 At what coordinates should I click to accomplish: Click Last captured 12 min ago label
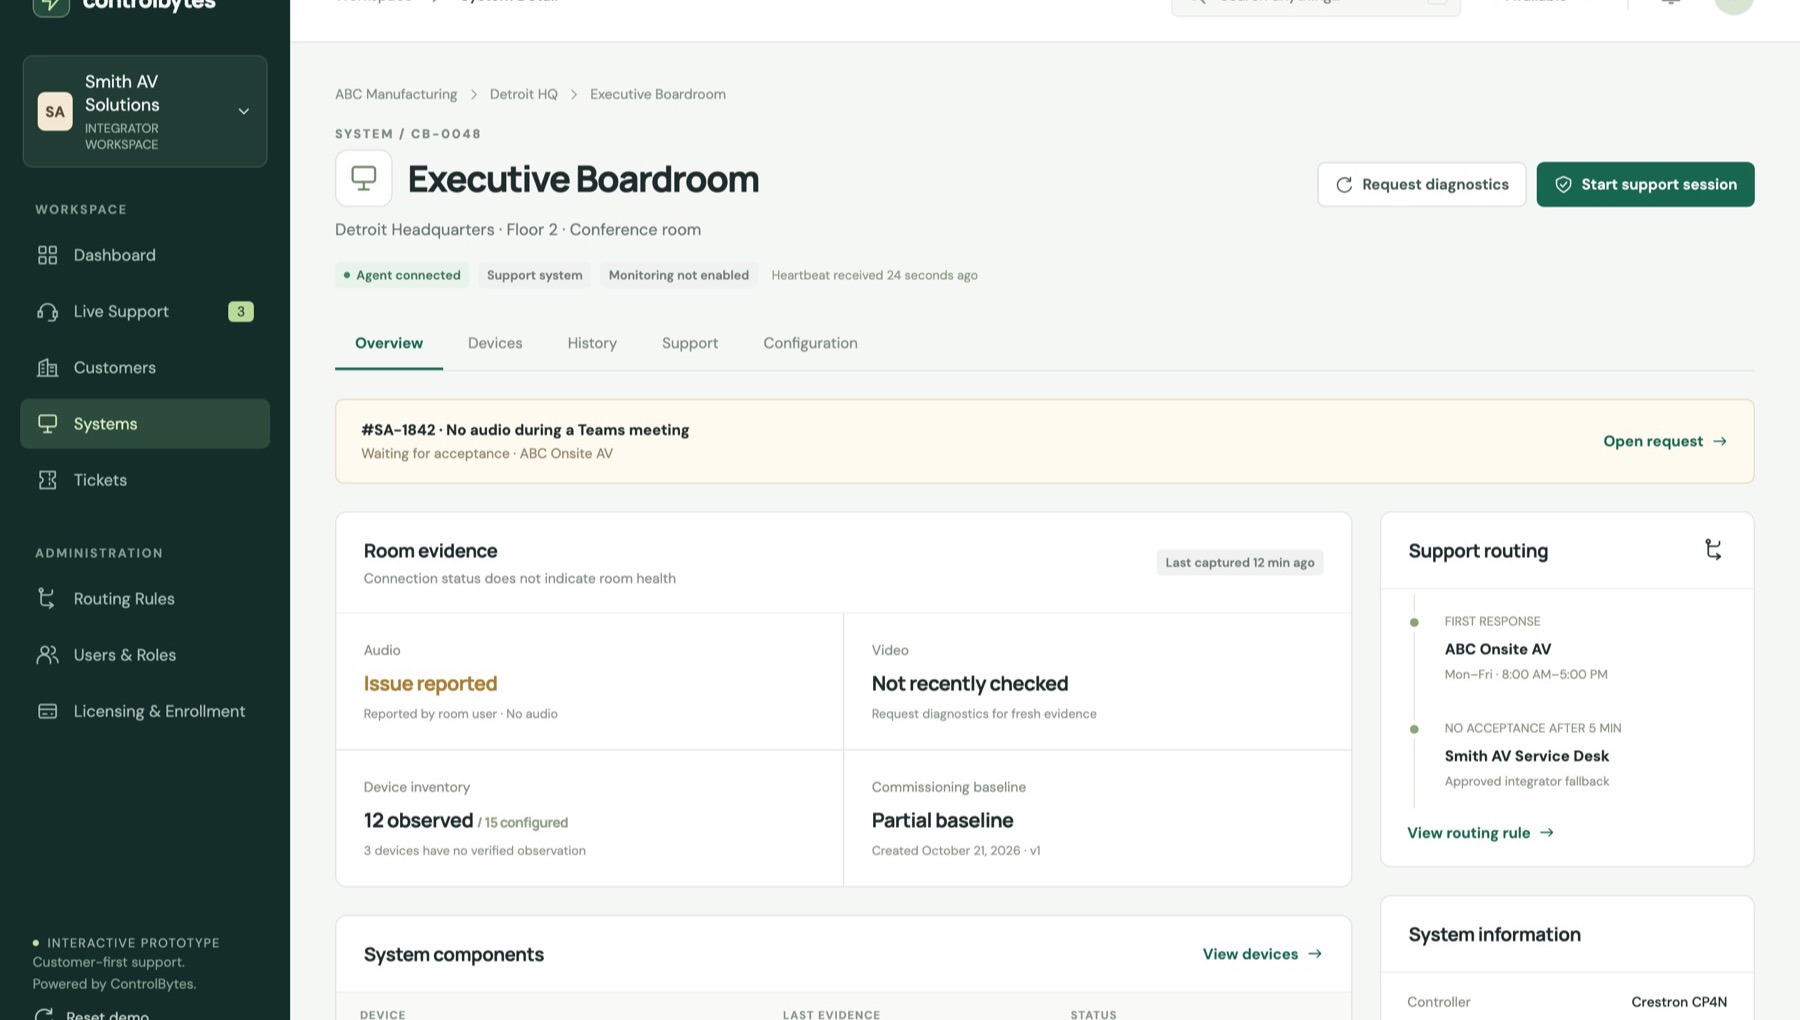click(x=1240, y=562)
